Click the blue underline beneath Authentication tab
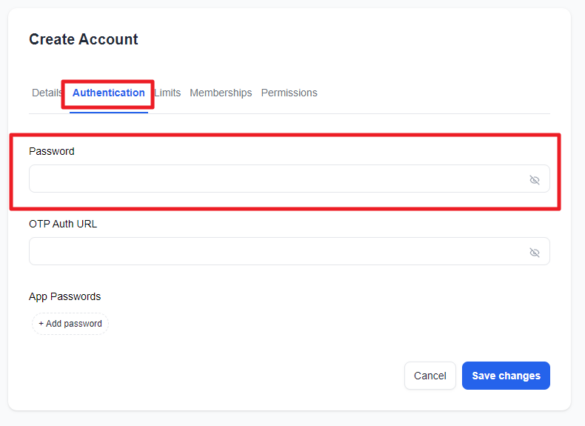This screenshot has height=426, width=585. tap(109, 112)
